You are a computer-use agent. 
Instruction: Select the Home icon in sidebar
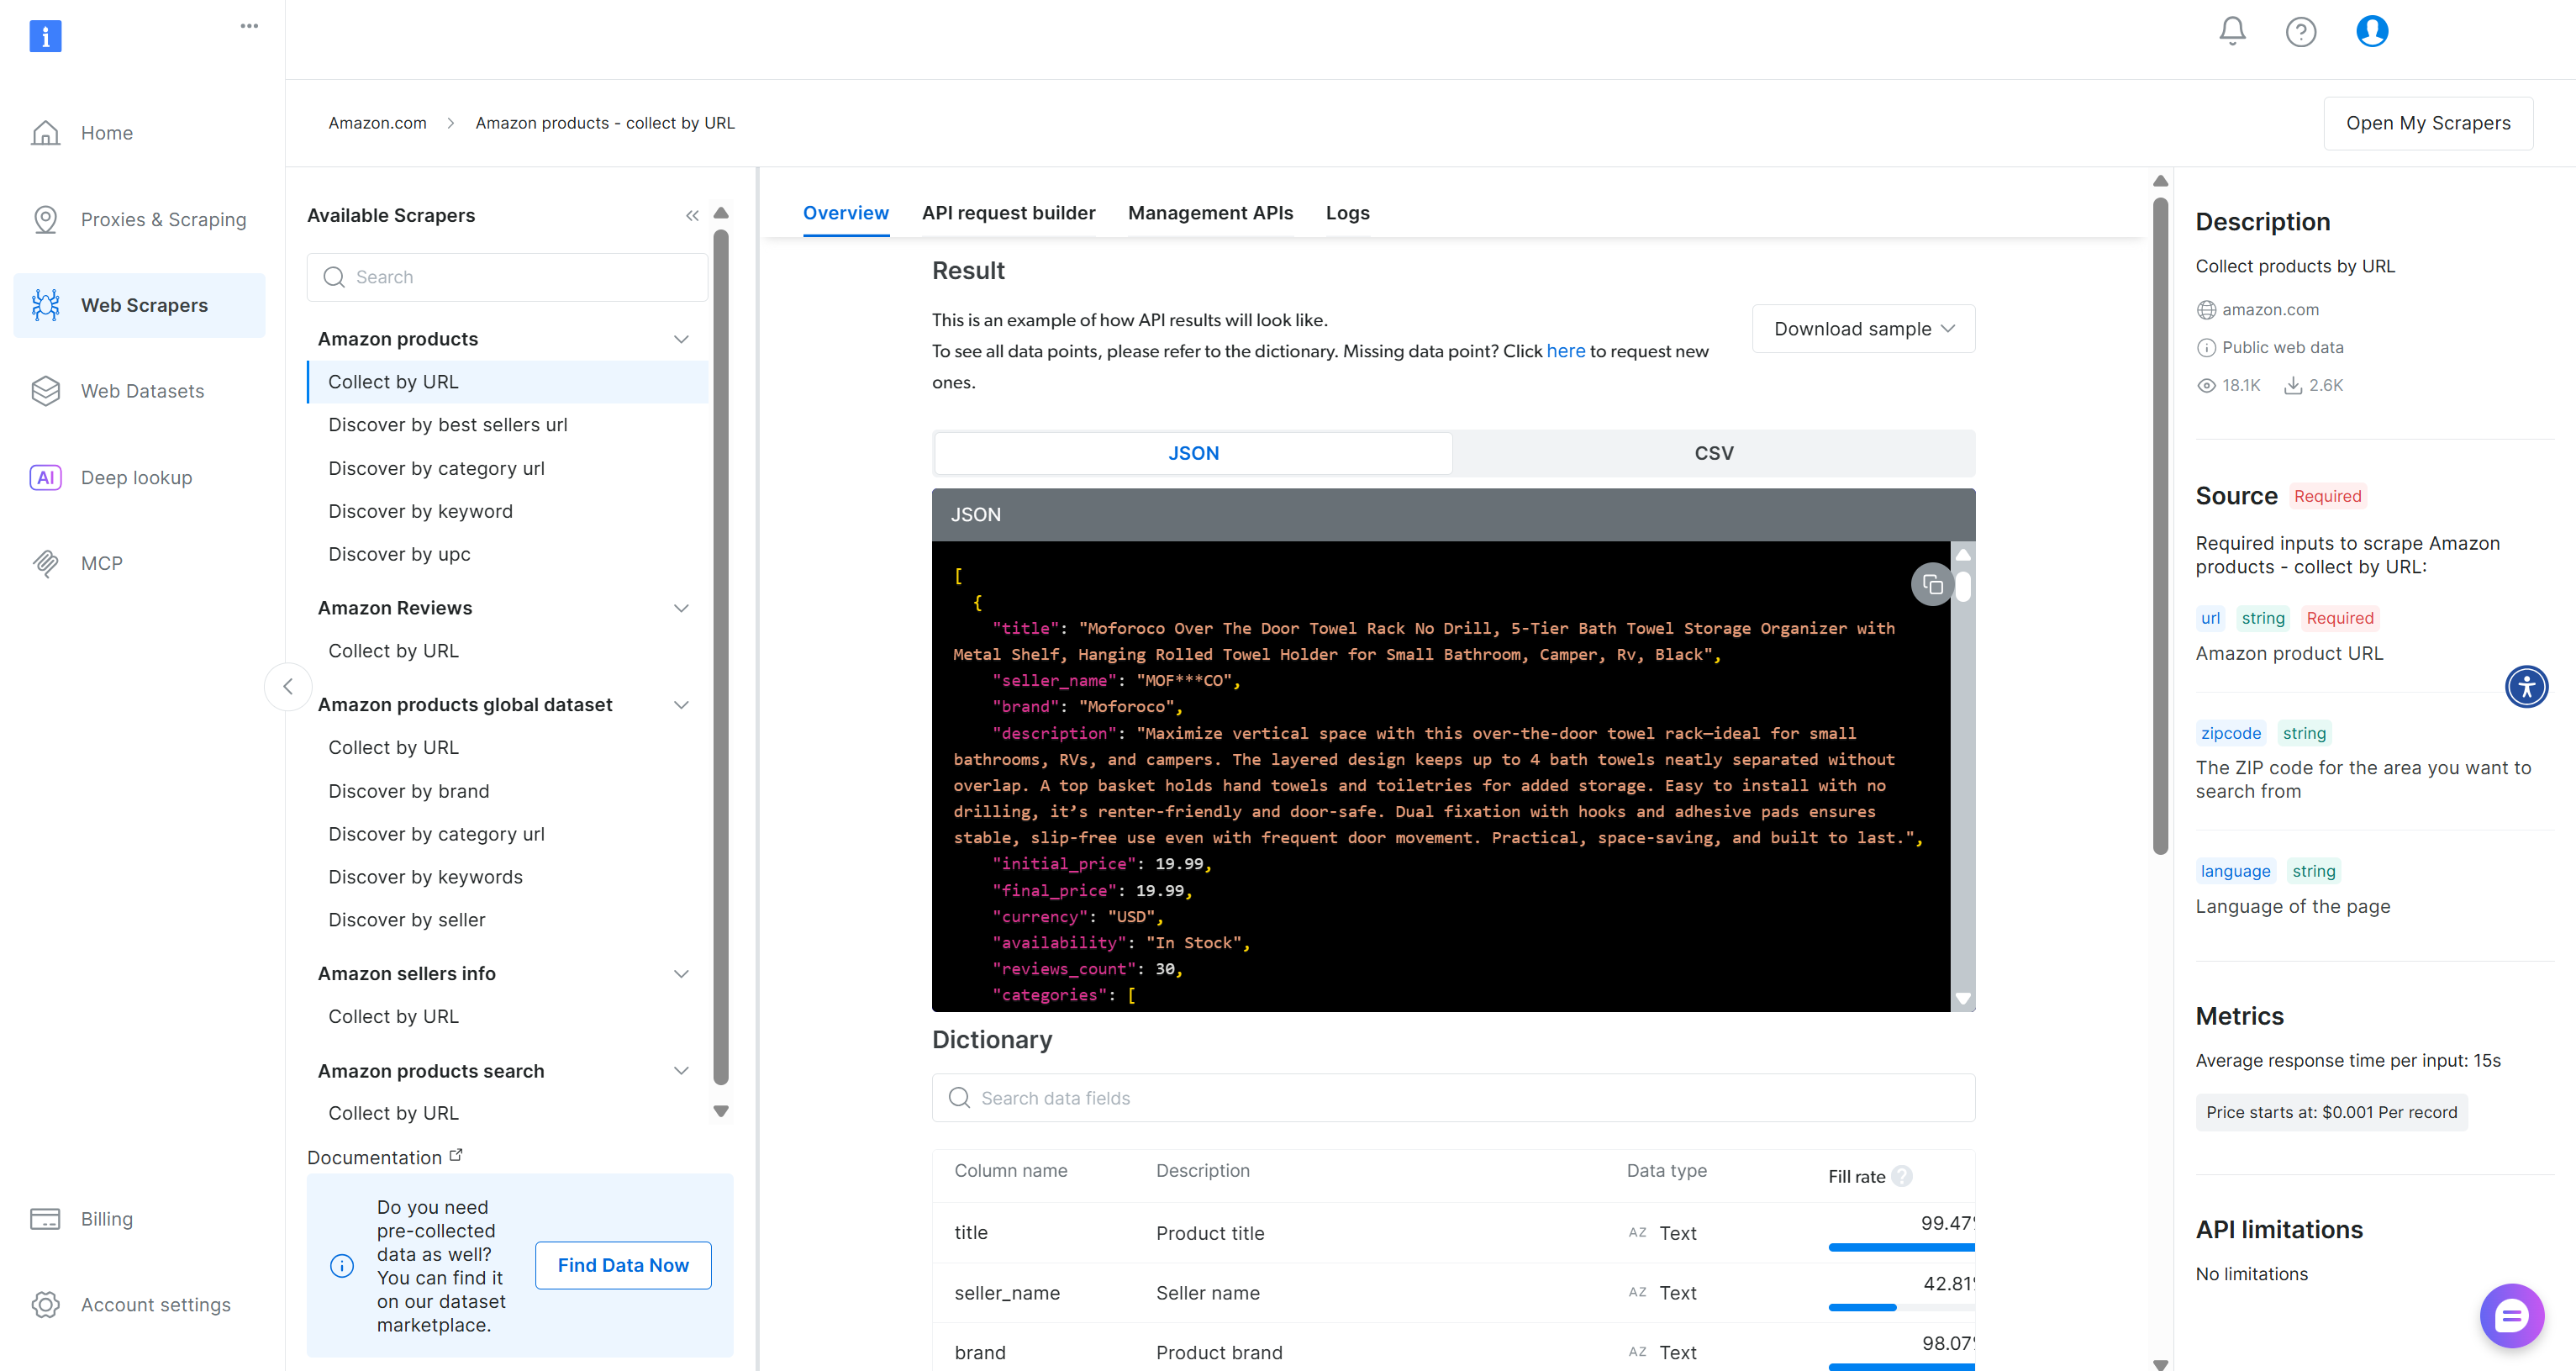pyautogui.click(x=46, y=132)
